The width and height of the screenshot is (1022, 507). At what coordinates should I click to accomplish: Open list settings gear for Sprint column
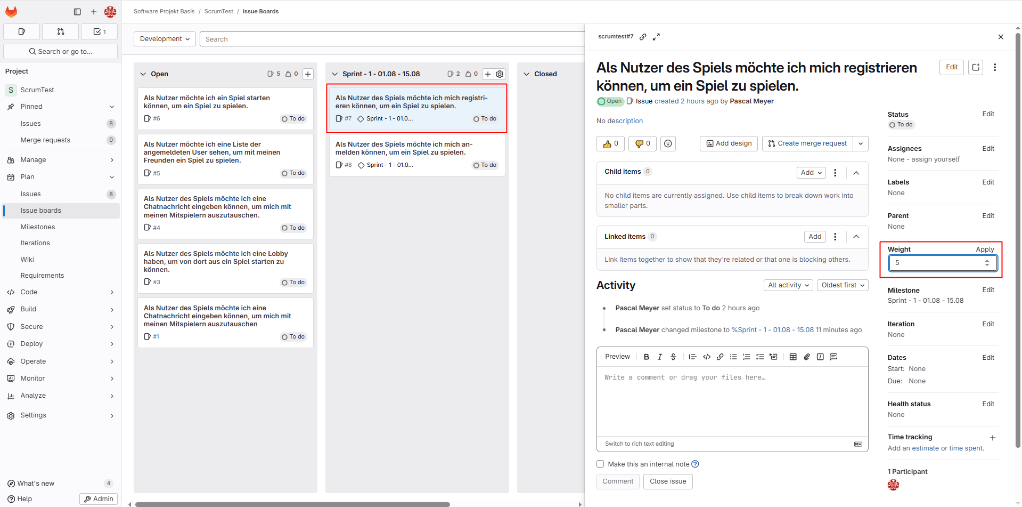click(500, 74)
